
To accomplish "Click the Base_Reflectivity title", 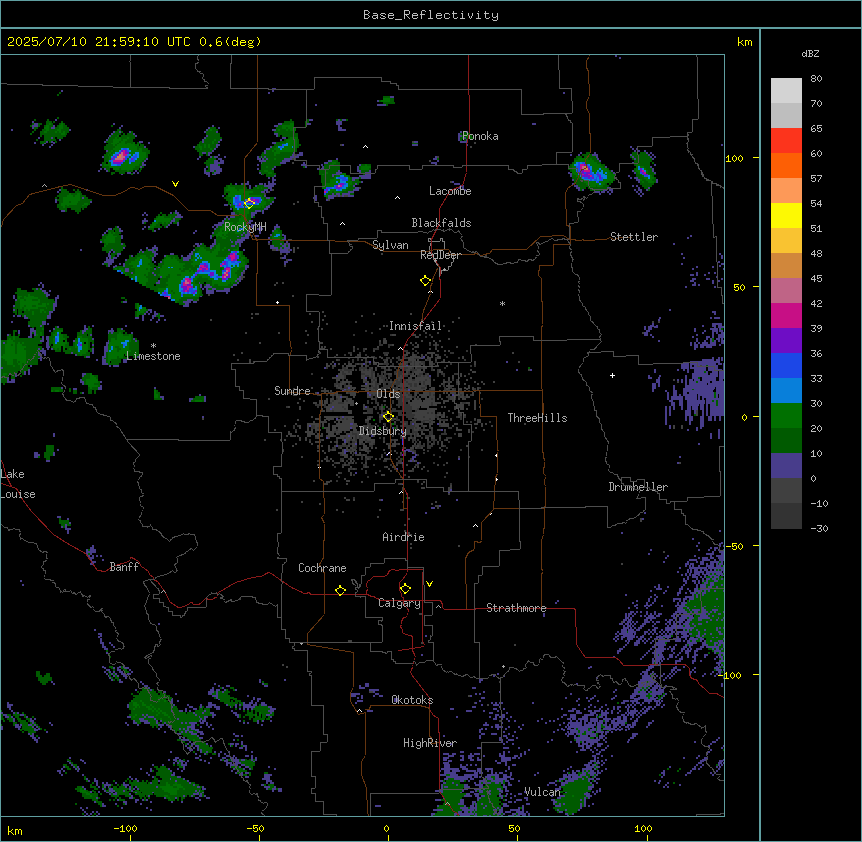I will [431, 15].
